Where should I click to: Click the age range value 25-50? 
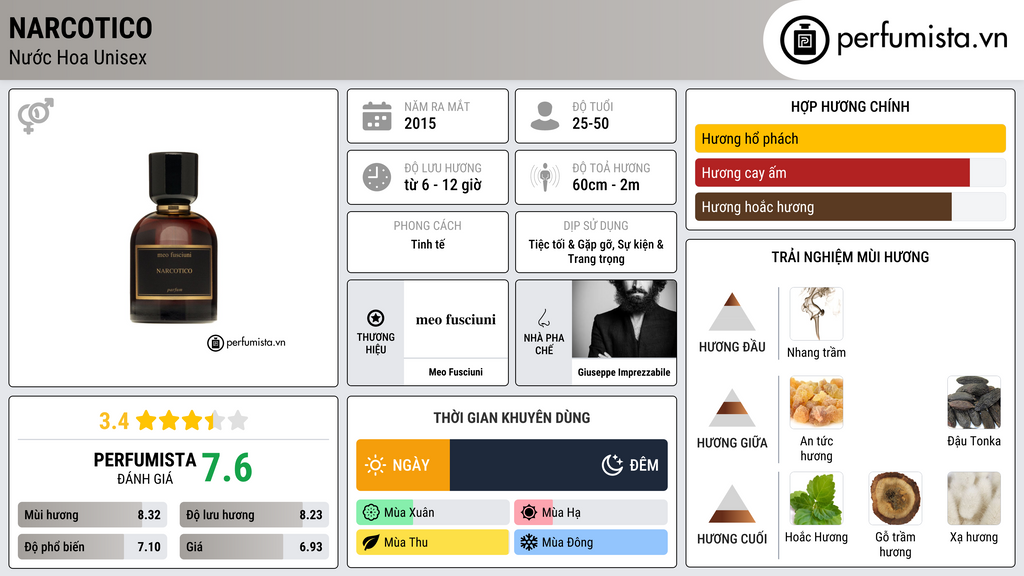(590, 123)
